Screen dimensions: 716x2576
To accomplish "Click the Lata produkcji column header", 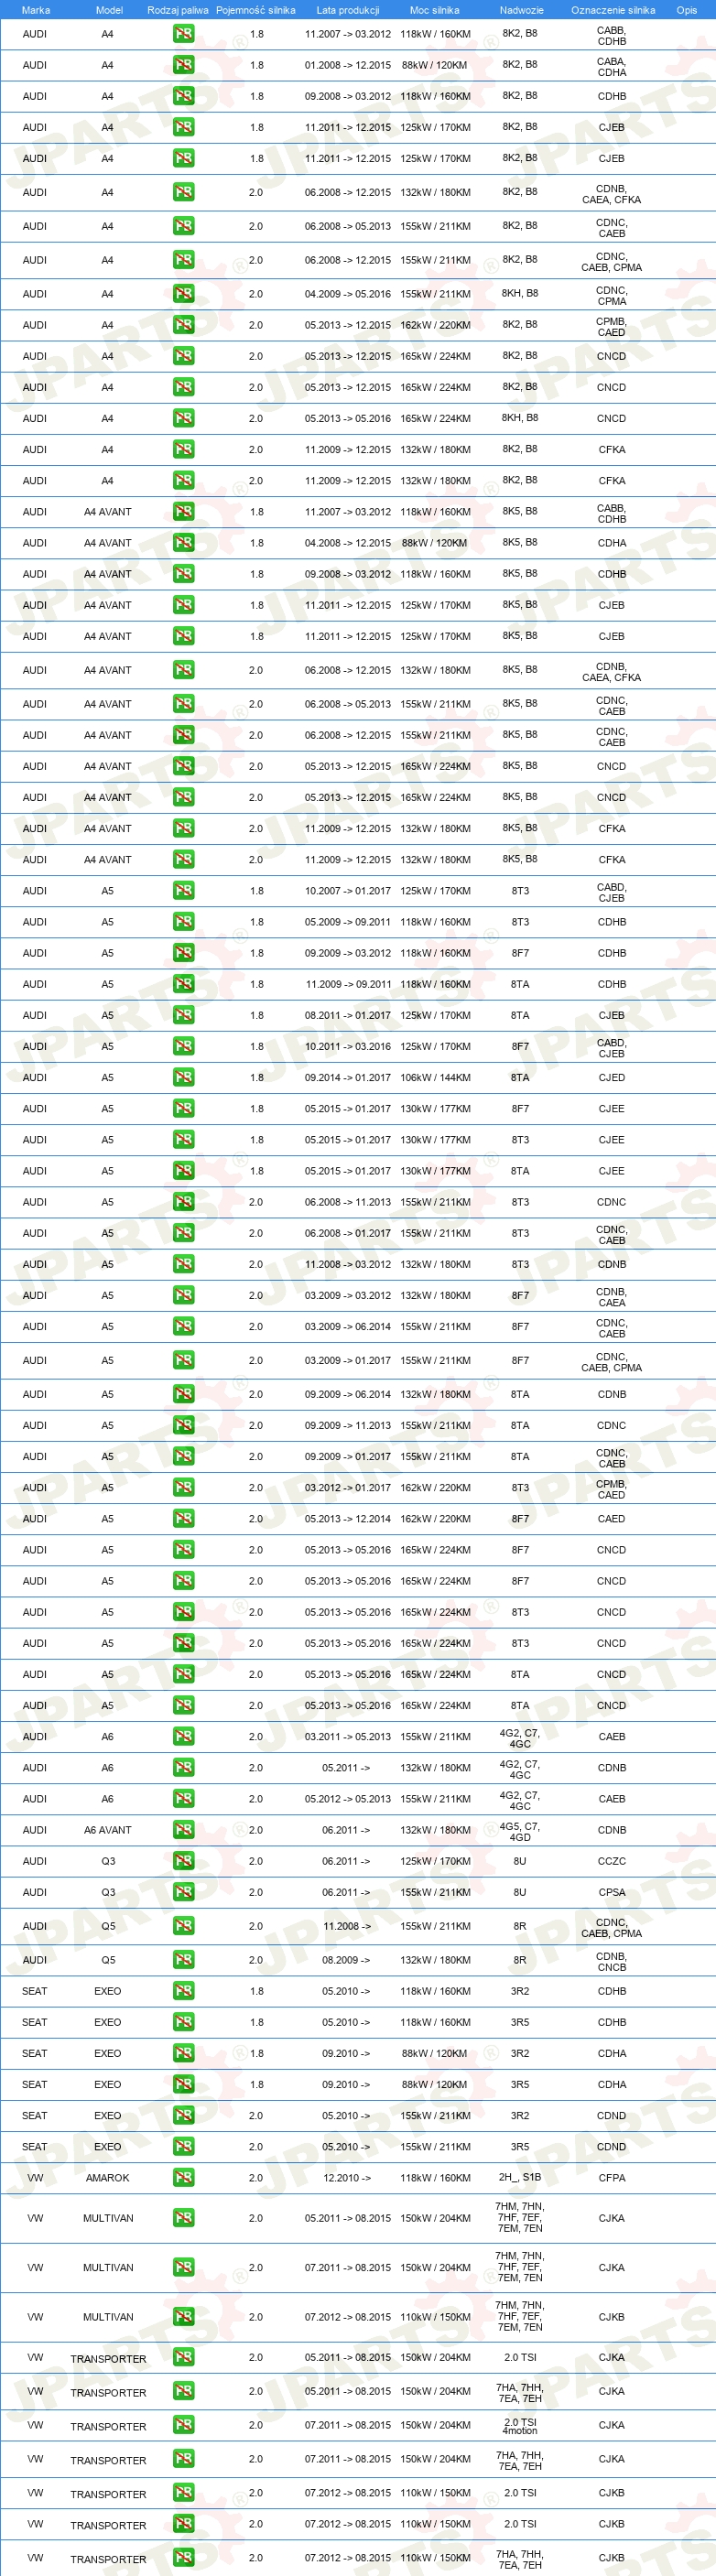I will point(348,10).
